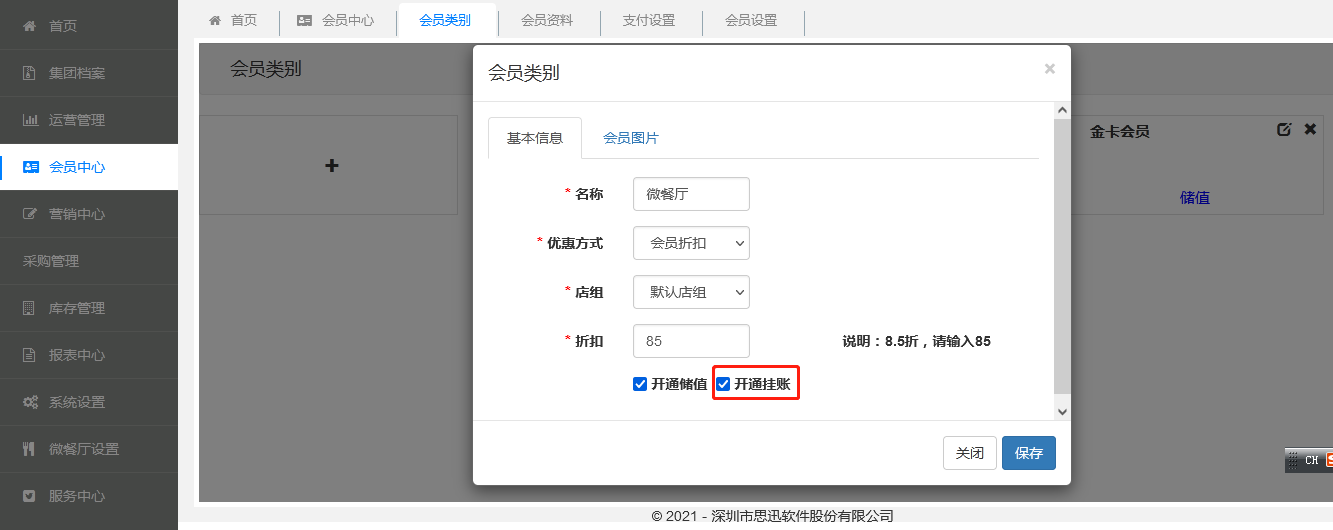Click the home icon in the sidebar 首页
Screen dimensions: 1333x530
pyautogui.click(x=30, y=26)
